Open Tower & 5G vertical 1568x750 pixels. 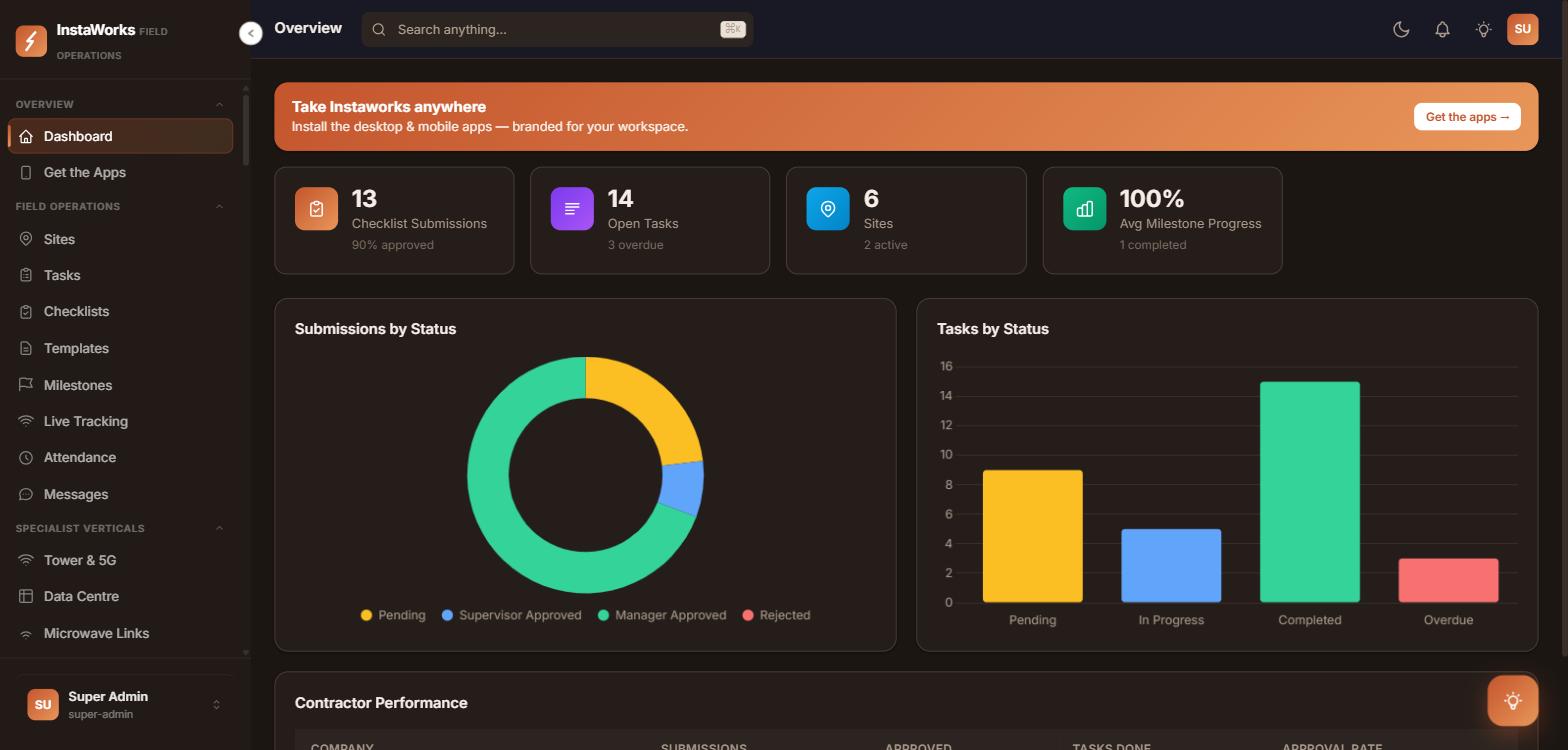[121, 560]
